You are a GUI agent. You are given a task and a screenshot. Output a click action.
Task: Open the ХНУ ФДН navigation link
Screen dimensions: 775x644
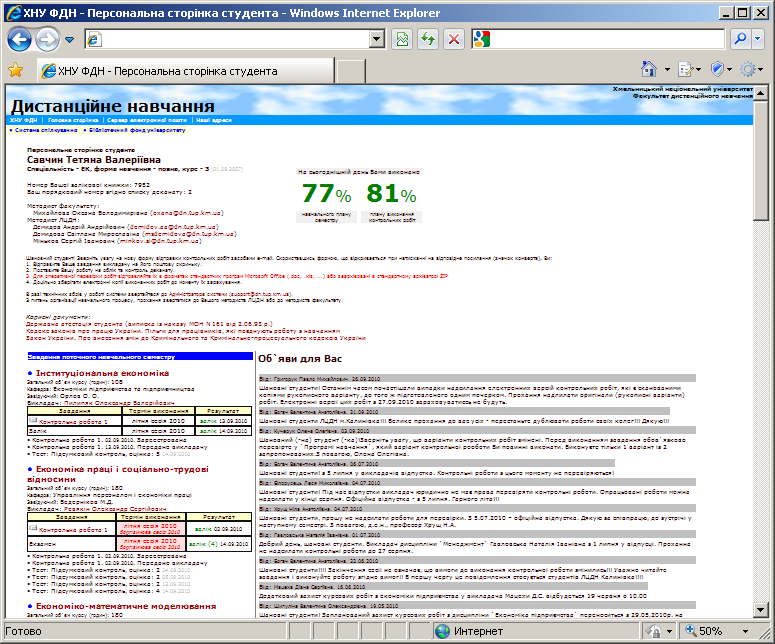click(x=24, y=120)
